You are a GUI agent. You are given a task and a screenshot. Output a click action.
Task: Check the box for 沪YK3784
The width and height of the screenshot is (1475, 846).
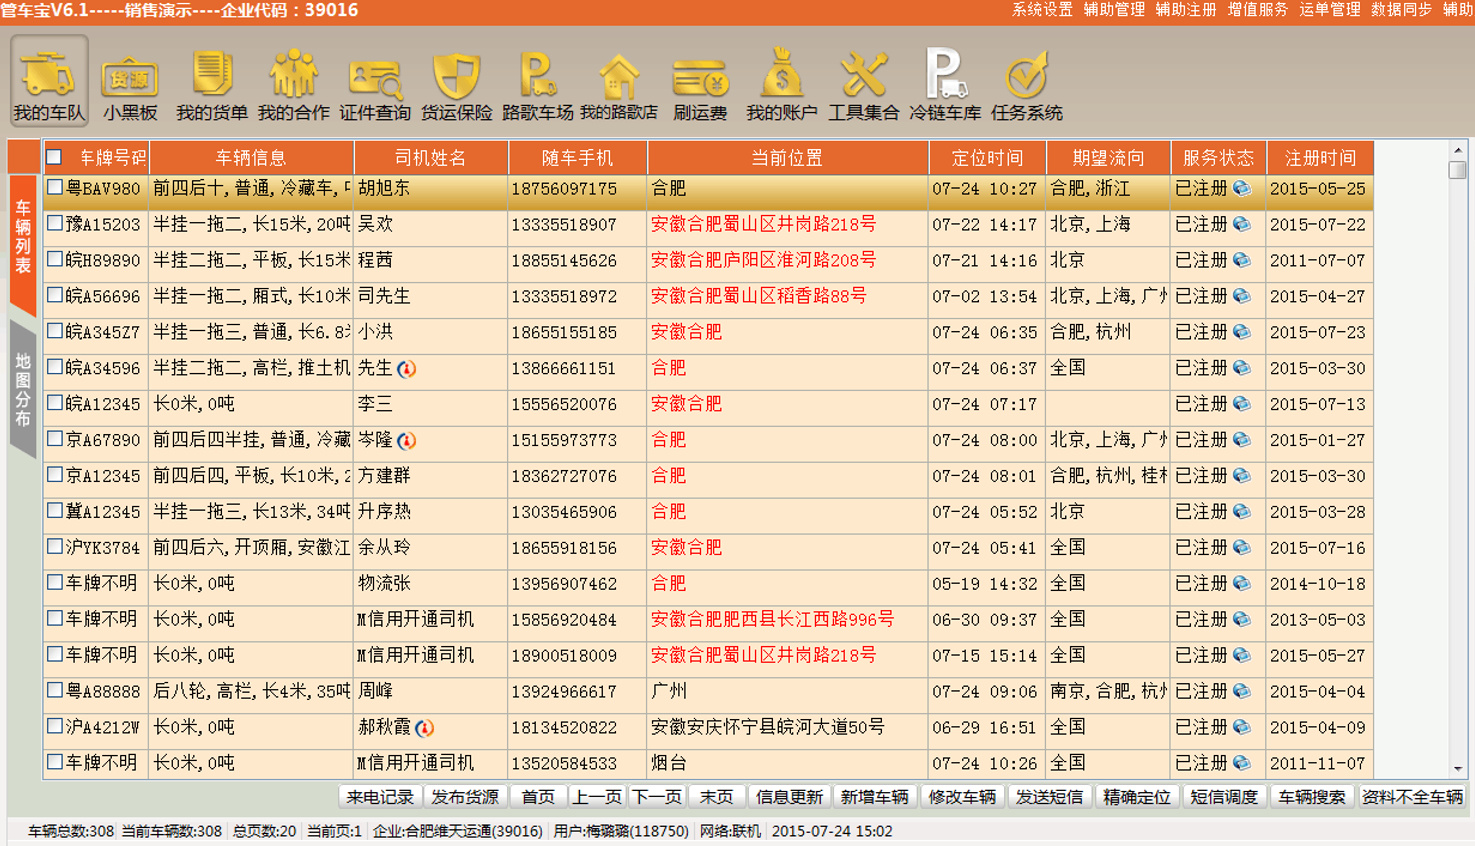pos(55,546)
